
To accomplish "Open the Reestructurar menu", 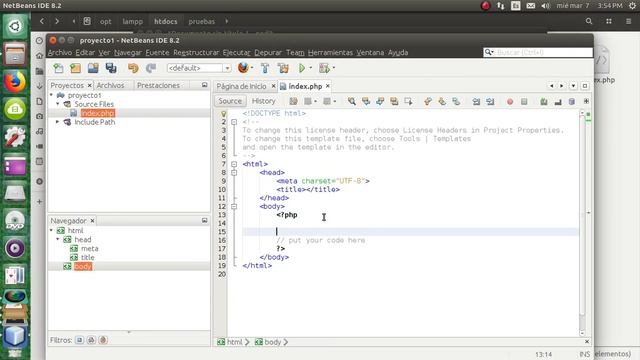I will pos(196,53).
